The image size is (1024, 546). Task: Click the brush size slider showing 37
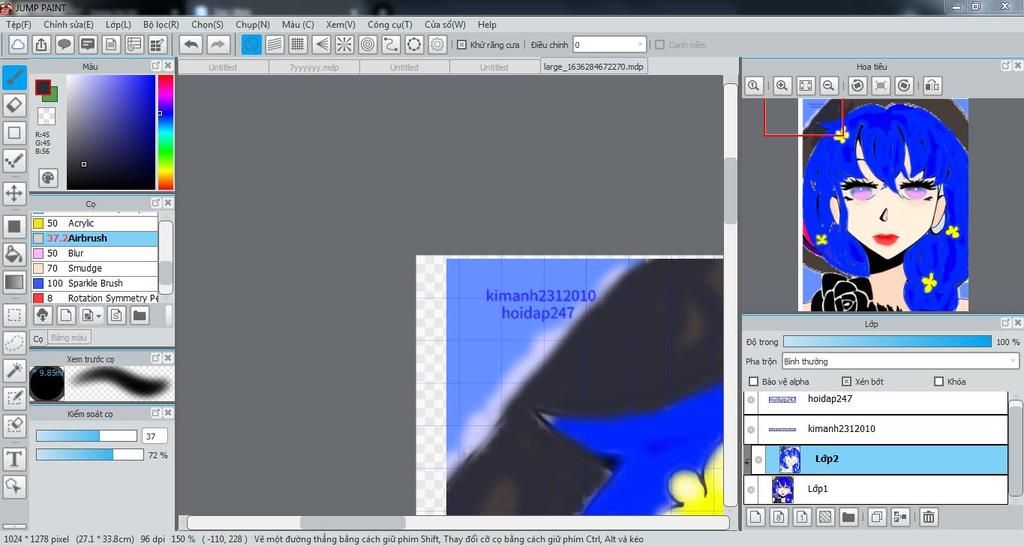coord(86,436)
